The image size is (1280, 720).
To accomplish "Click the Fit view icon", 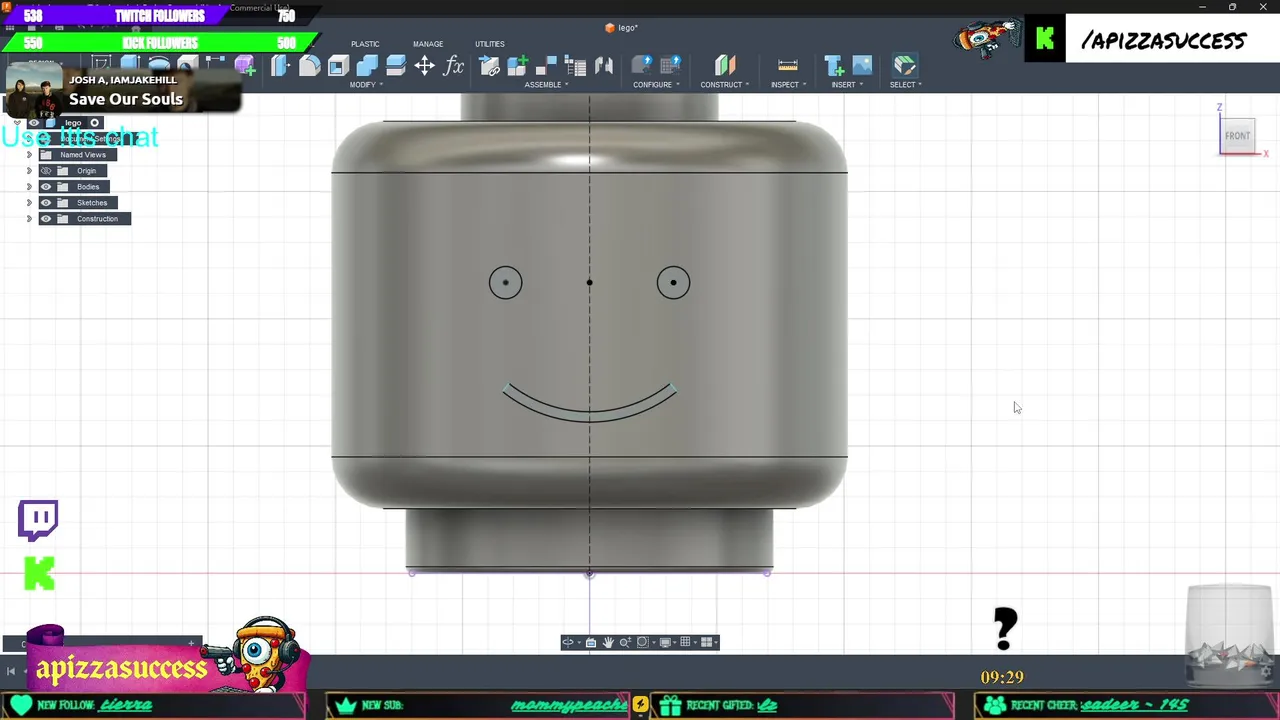I will (643, 642).
